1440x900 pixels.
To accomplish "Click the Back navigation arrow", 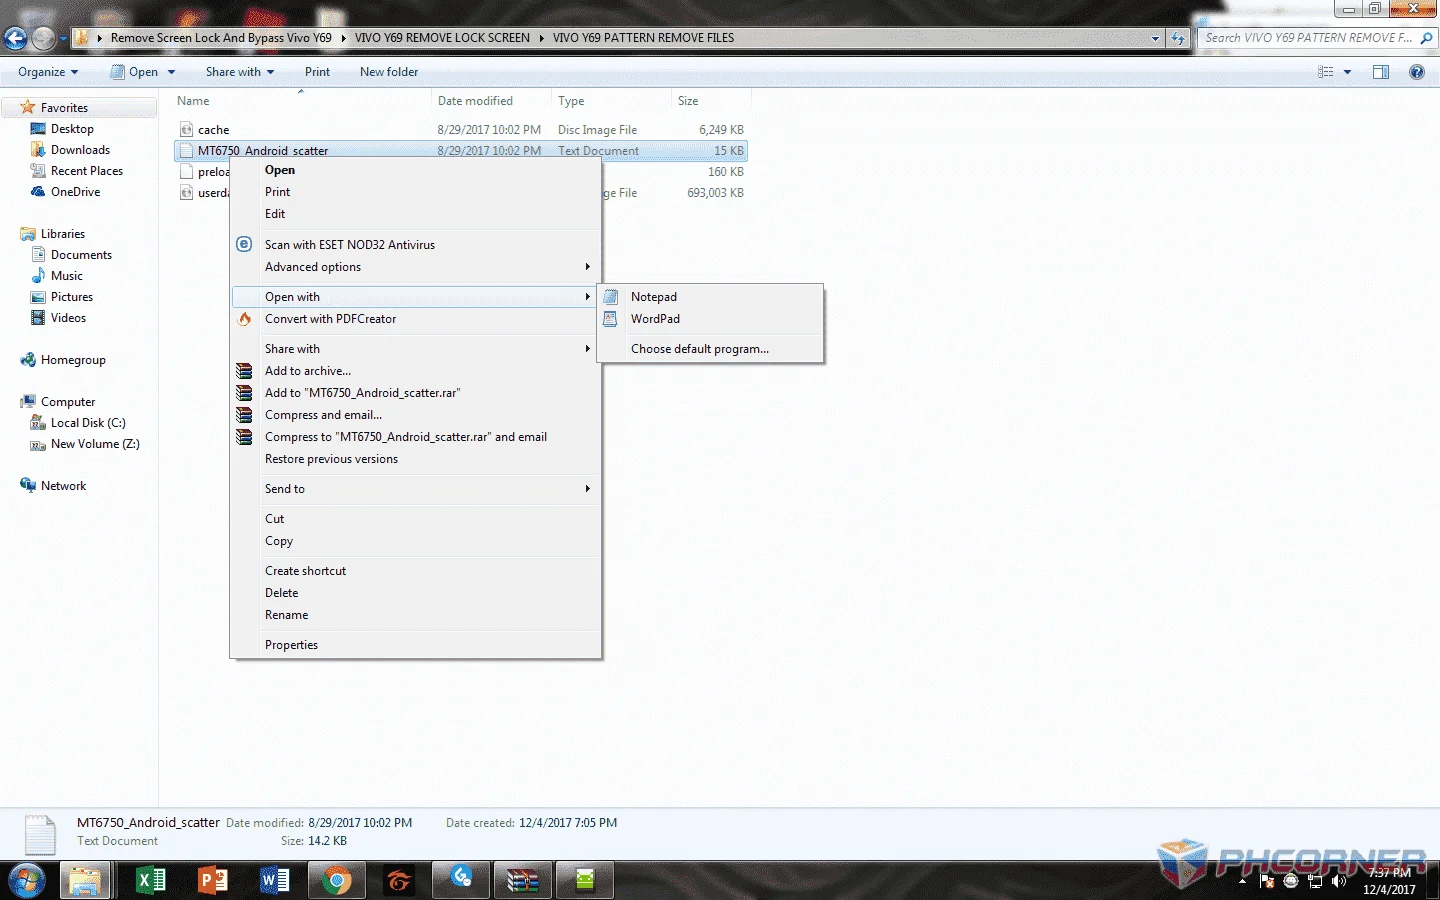I will [15, 38].
